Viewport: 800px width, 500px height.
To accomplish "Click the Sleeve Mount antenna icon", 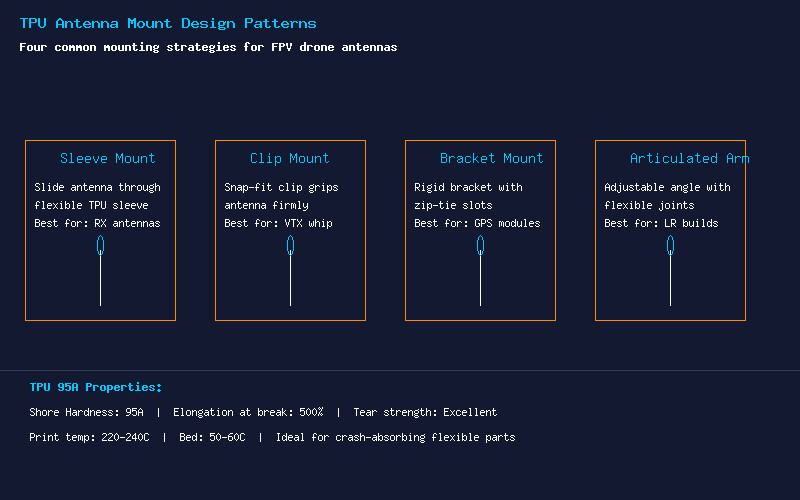I will point(101,270).
